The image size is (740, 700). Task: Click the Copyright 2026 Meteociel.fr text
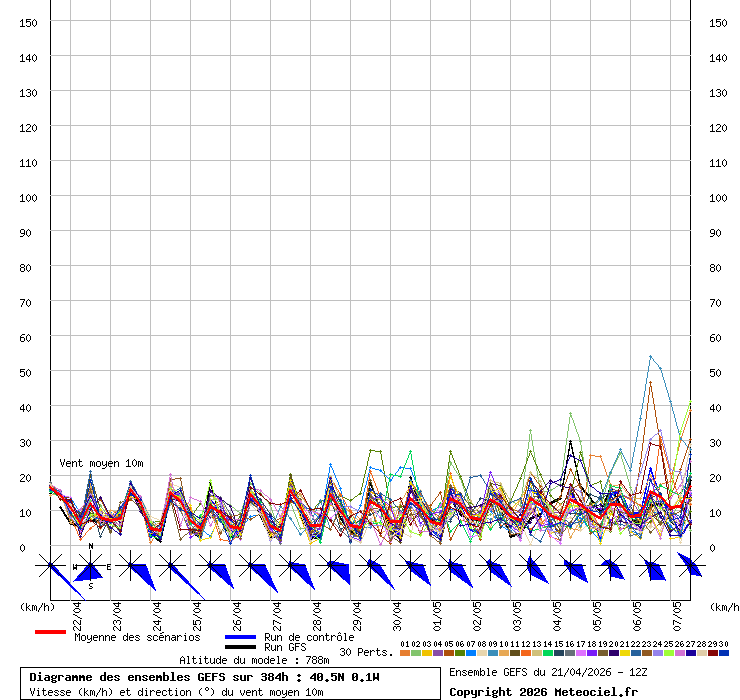543,692
